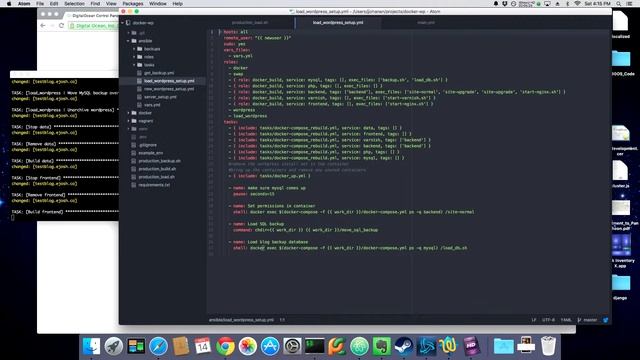The height and width of the screenshot is (360, 640).
Task: Open the Find menu
Action: tap(95, 4)
